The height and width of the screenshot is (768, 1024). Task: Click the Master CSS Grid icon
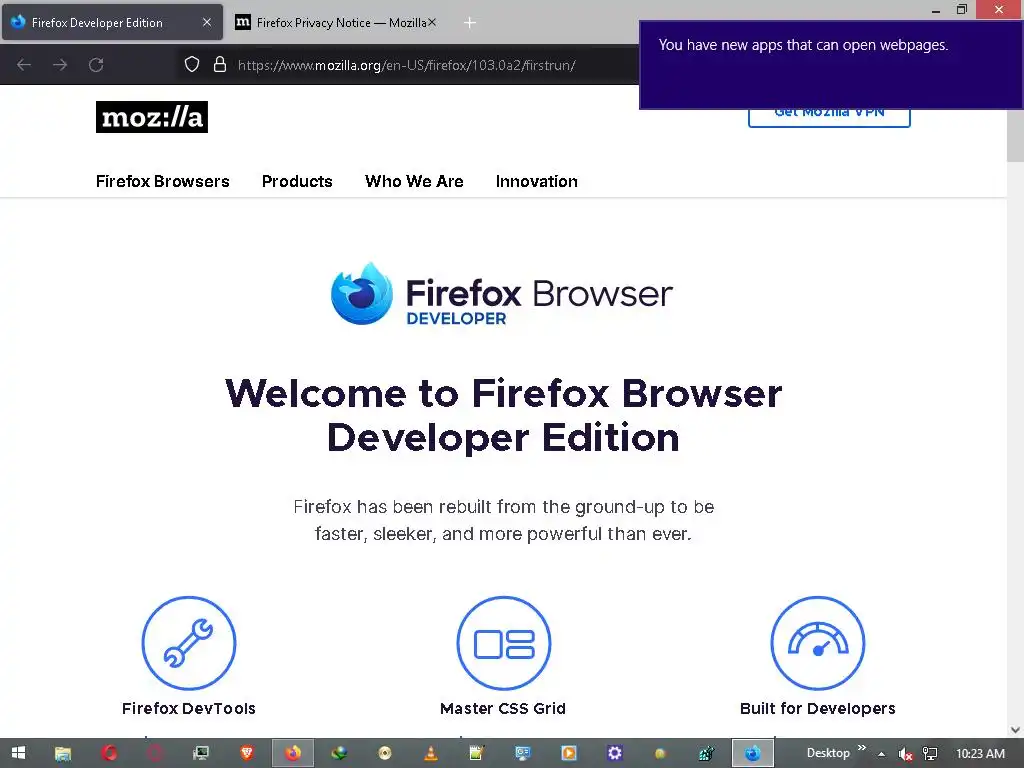(x=504, y=643)
